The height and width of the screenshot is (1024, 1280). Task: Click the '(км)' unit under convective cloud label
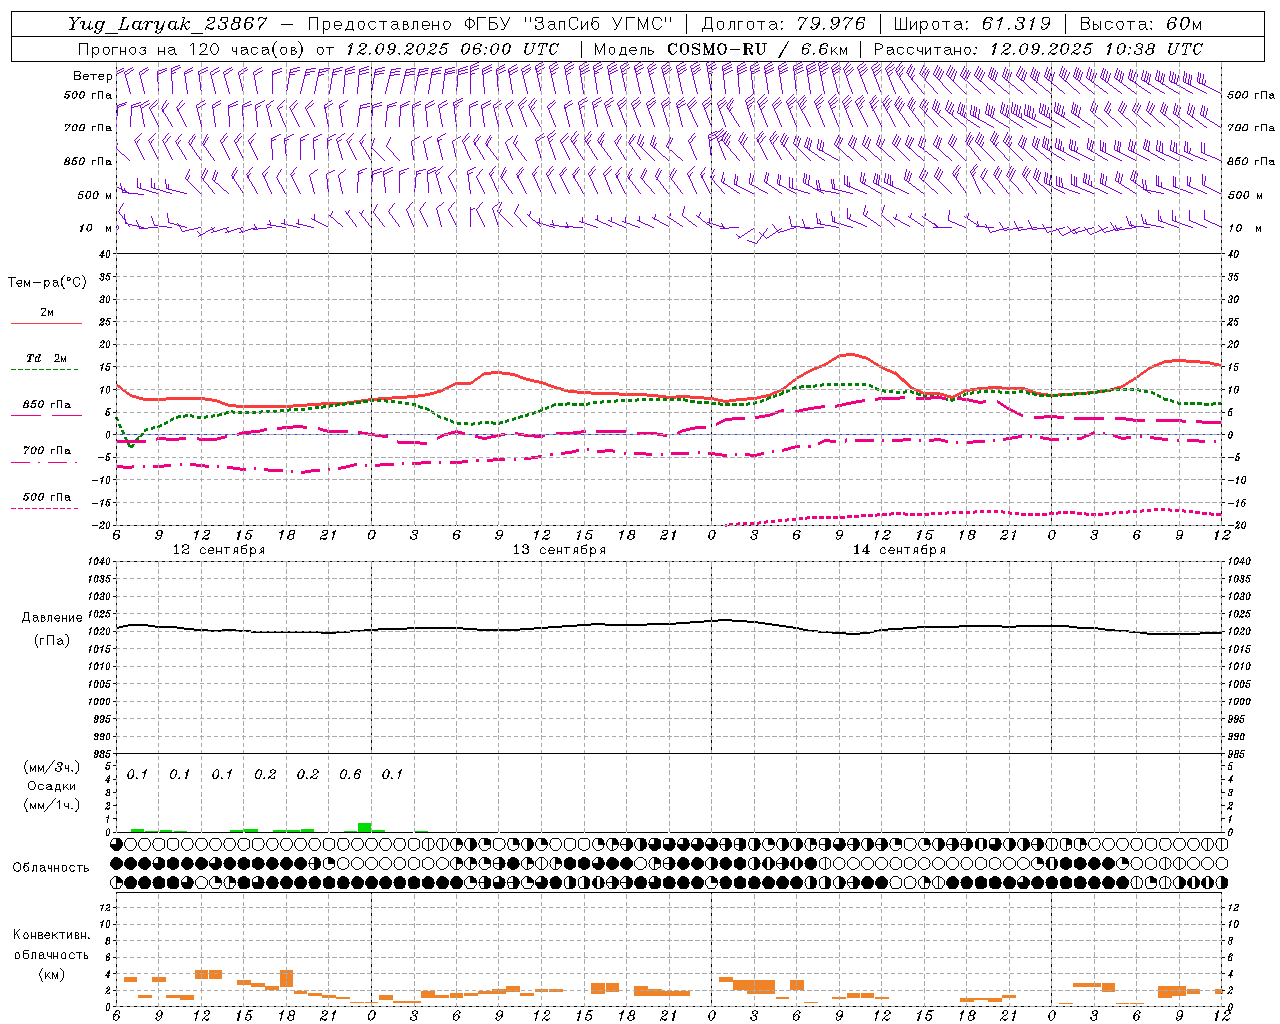51,974
